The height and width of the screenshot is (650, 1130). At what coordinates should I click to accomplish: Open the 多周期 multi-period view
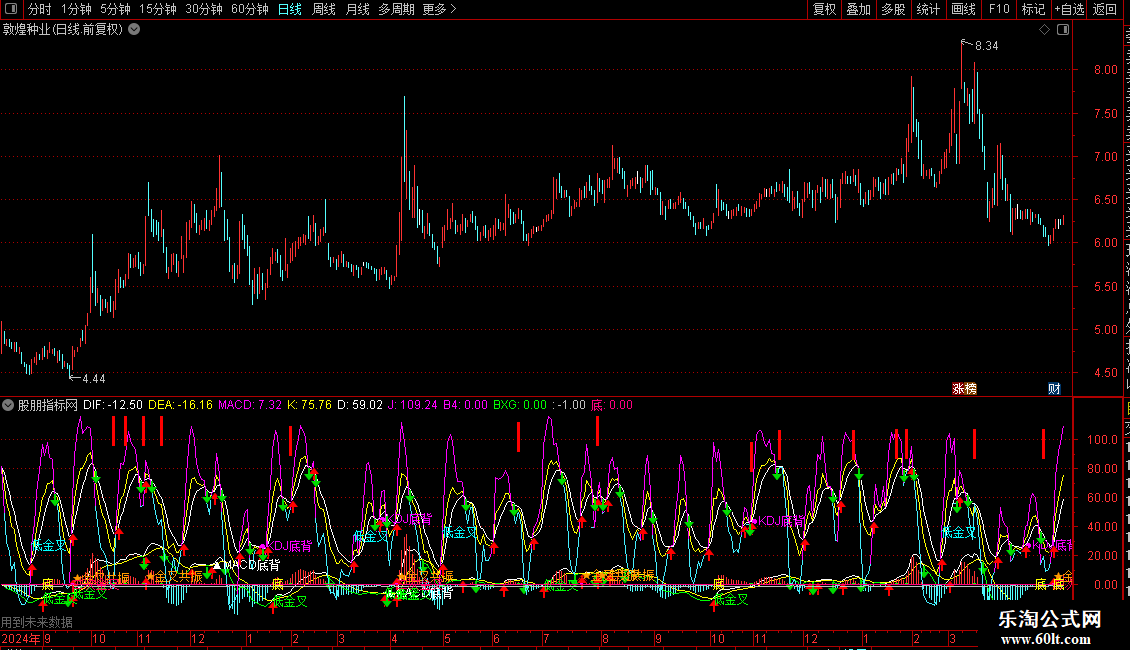click(396, 9)
